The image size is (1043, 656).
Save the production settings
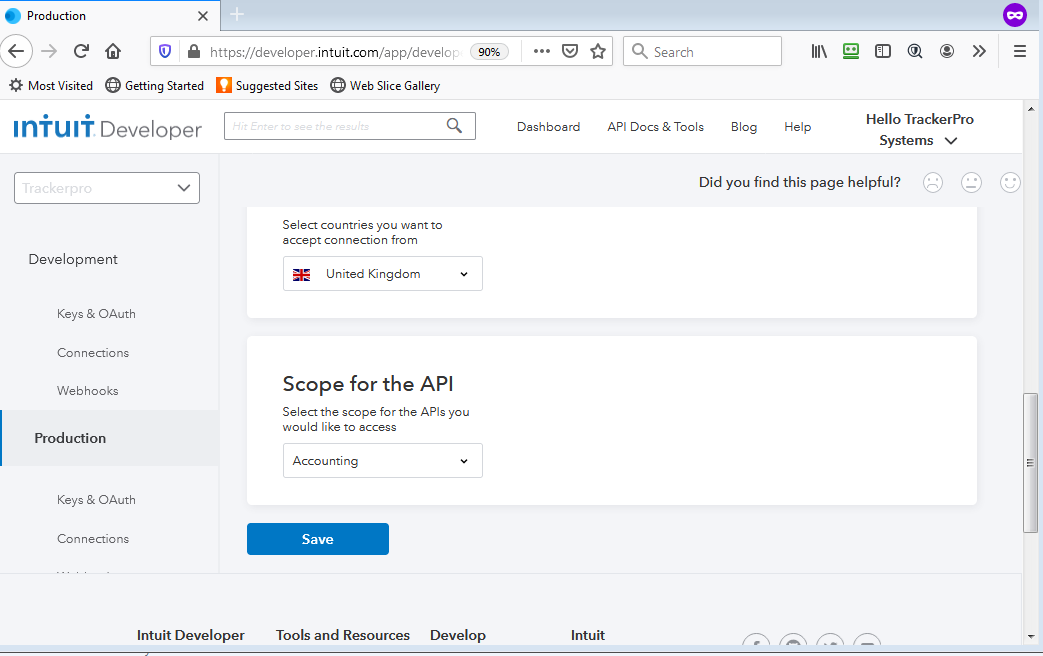[318, 539]
